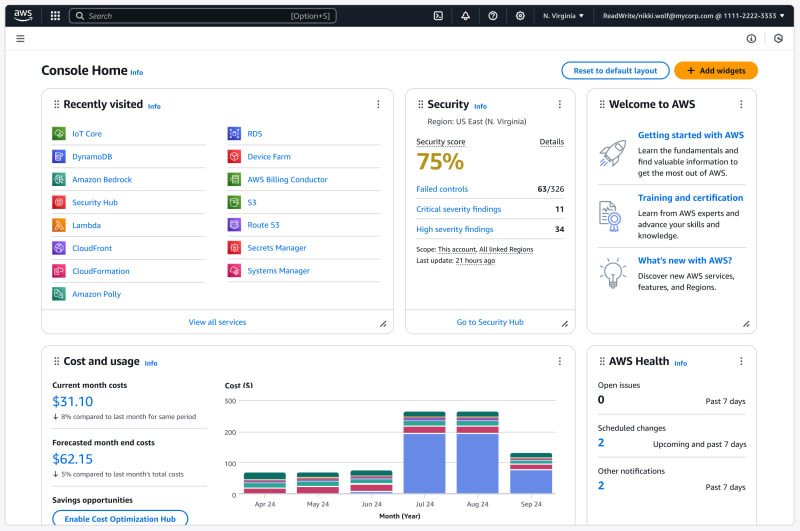The image size is (800, 531).
Task: Click the search input field
Action: click(200, 16)
